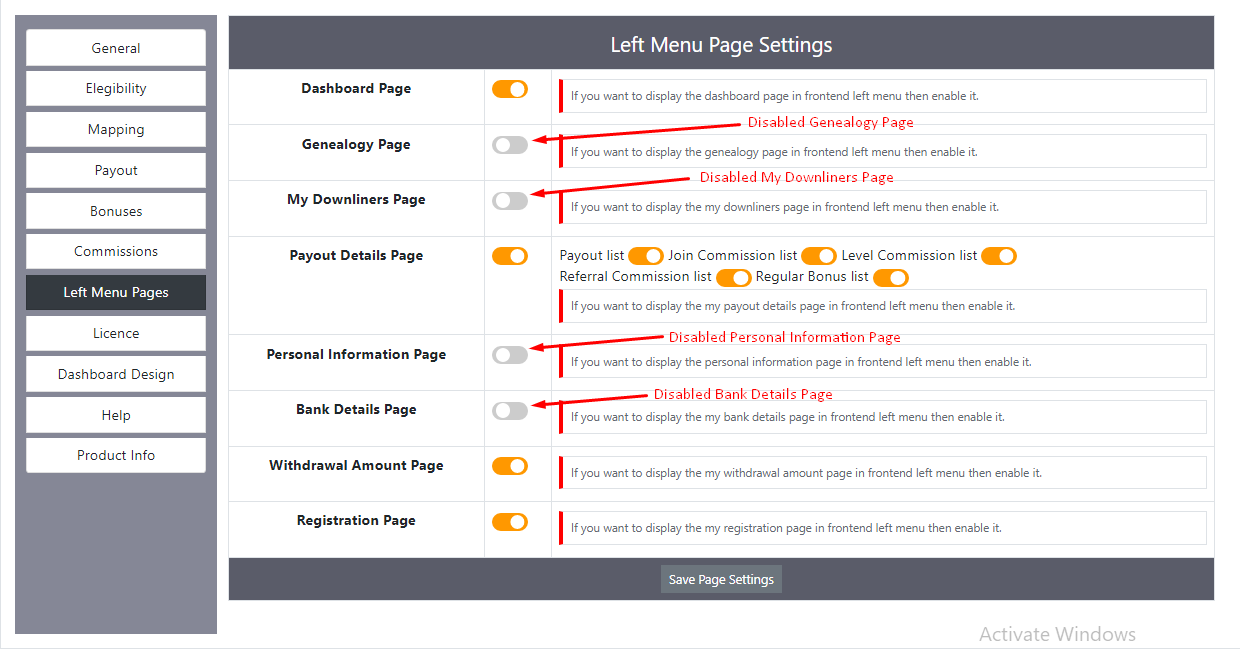Turn off the Payout list toggle
Screen dimensions: 1240x649
(646, 256)
